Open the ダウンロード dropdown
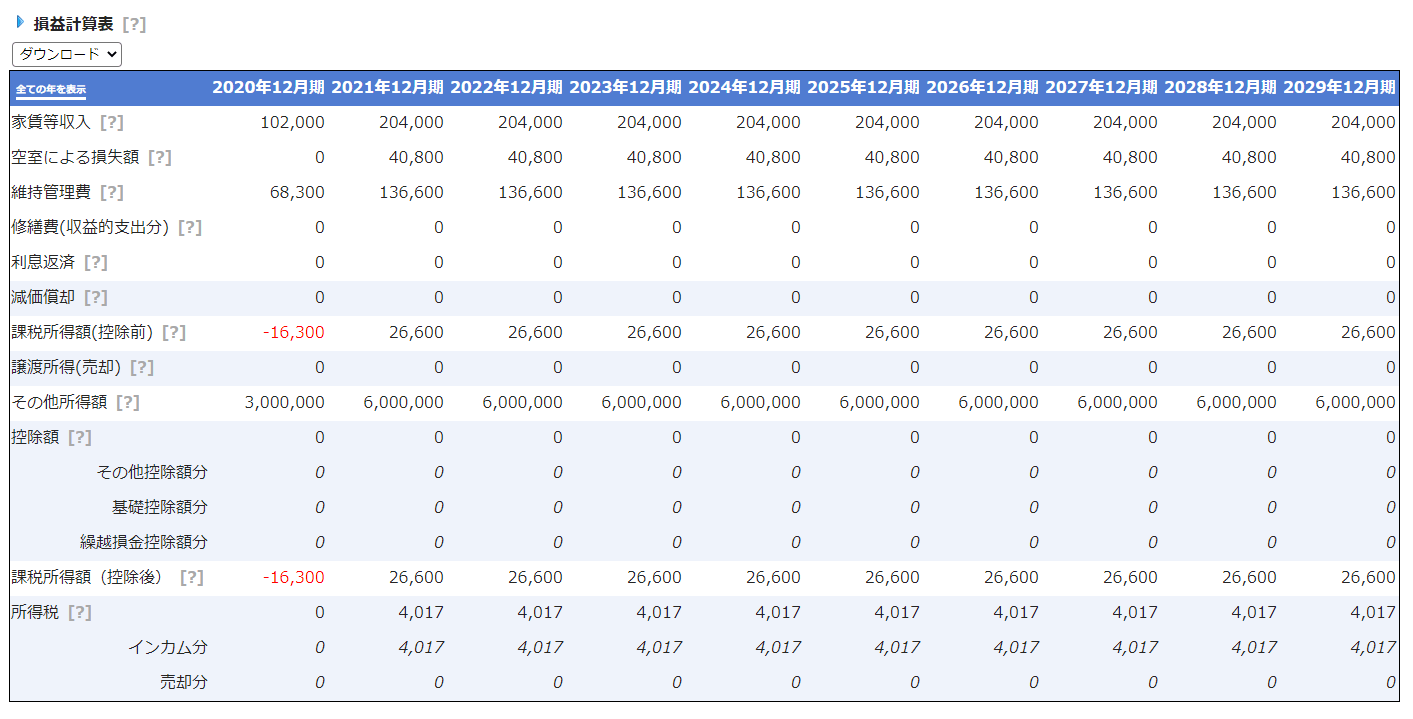Viewport: 1413px width, 719px height. pos(67,54)
